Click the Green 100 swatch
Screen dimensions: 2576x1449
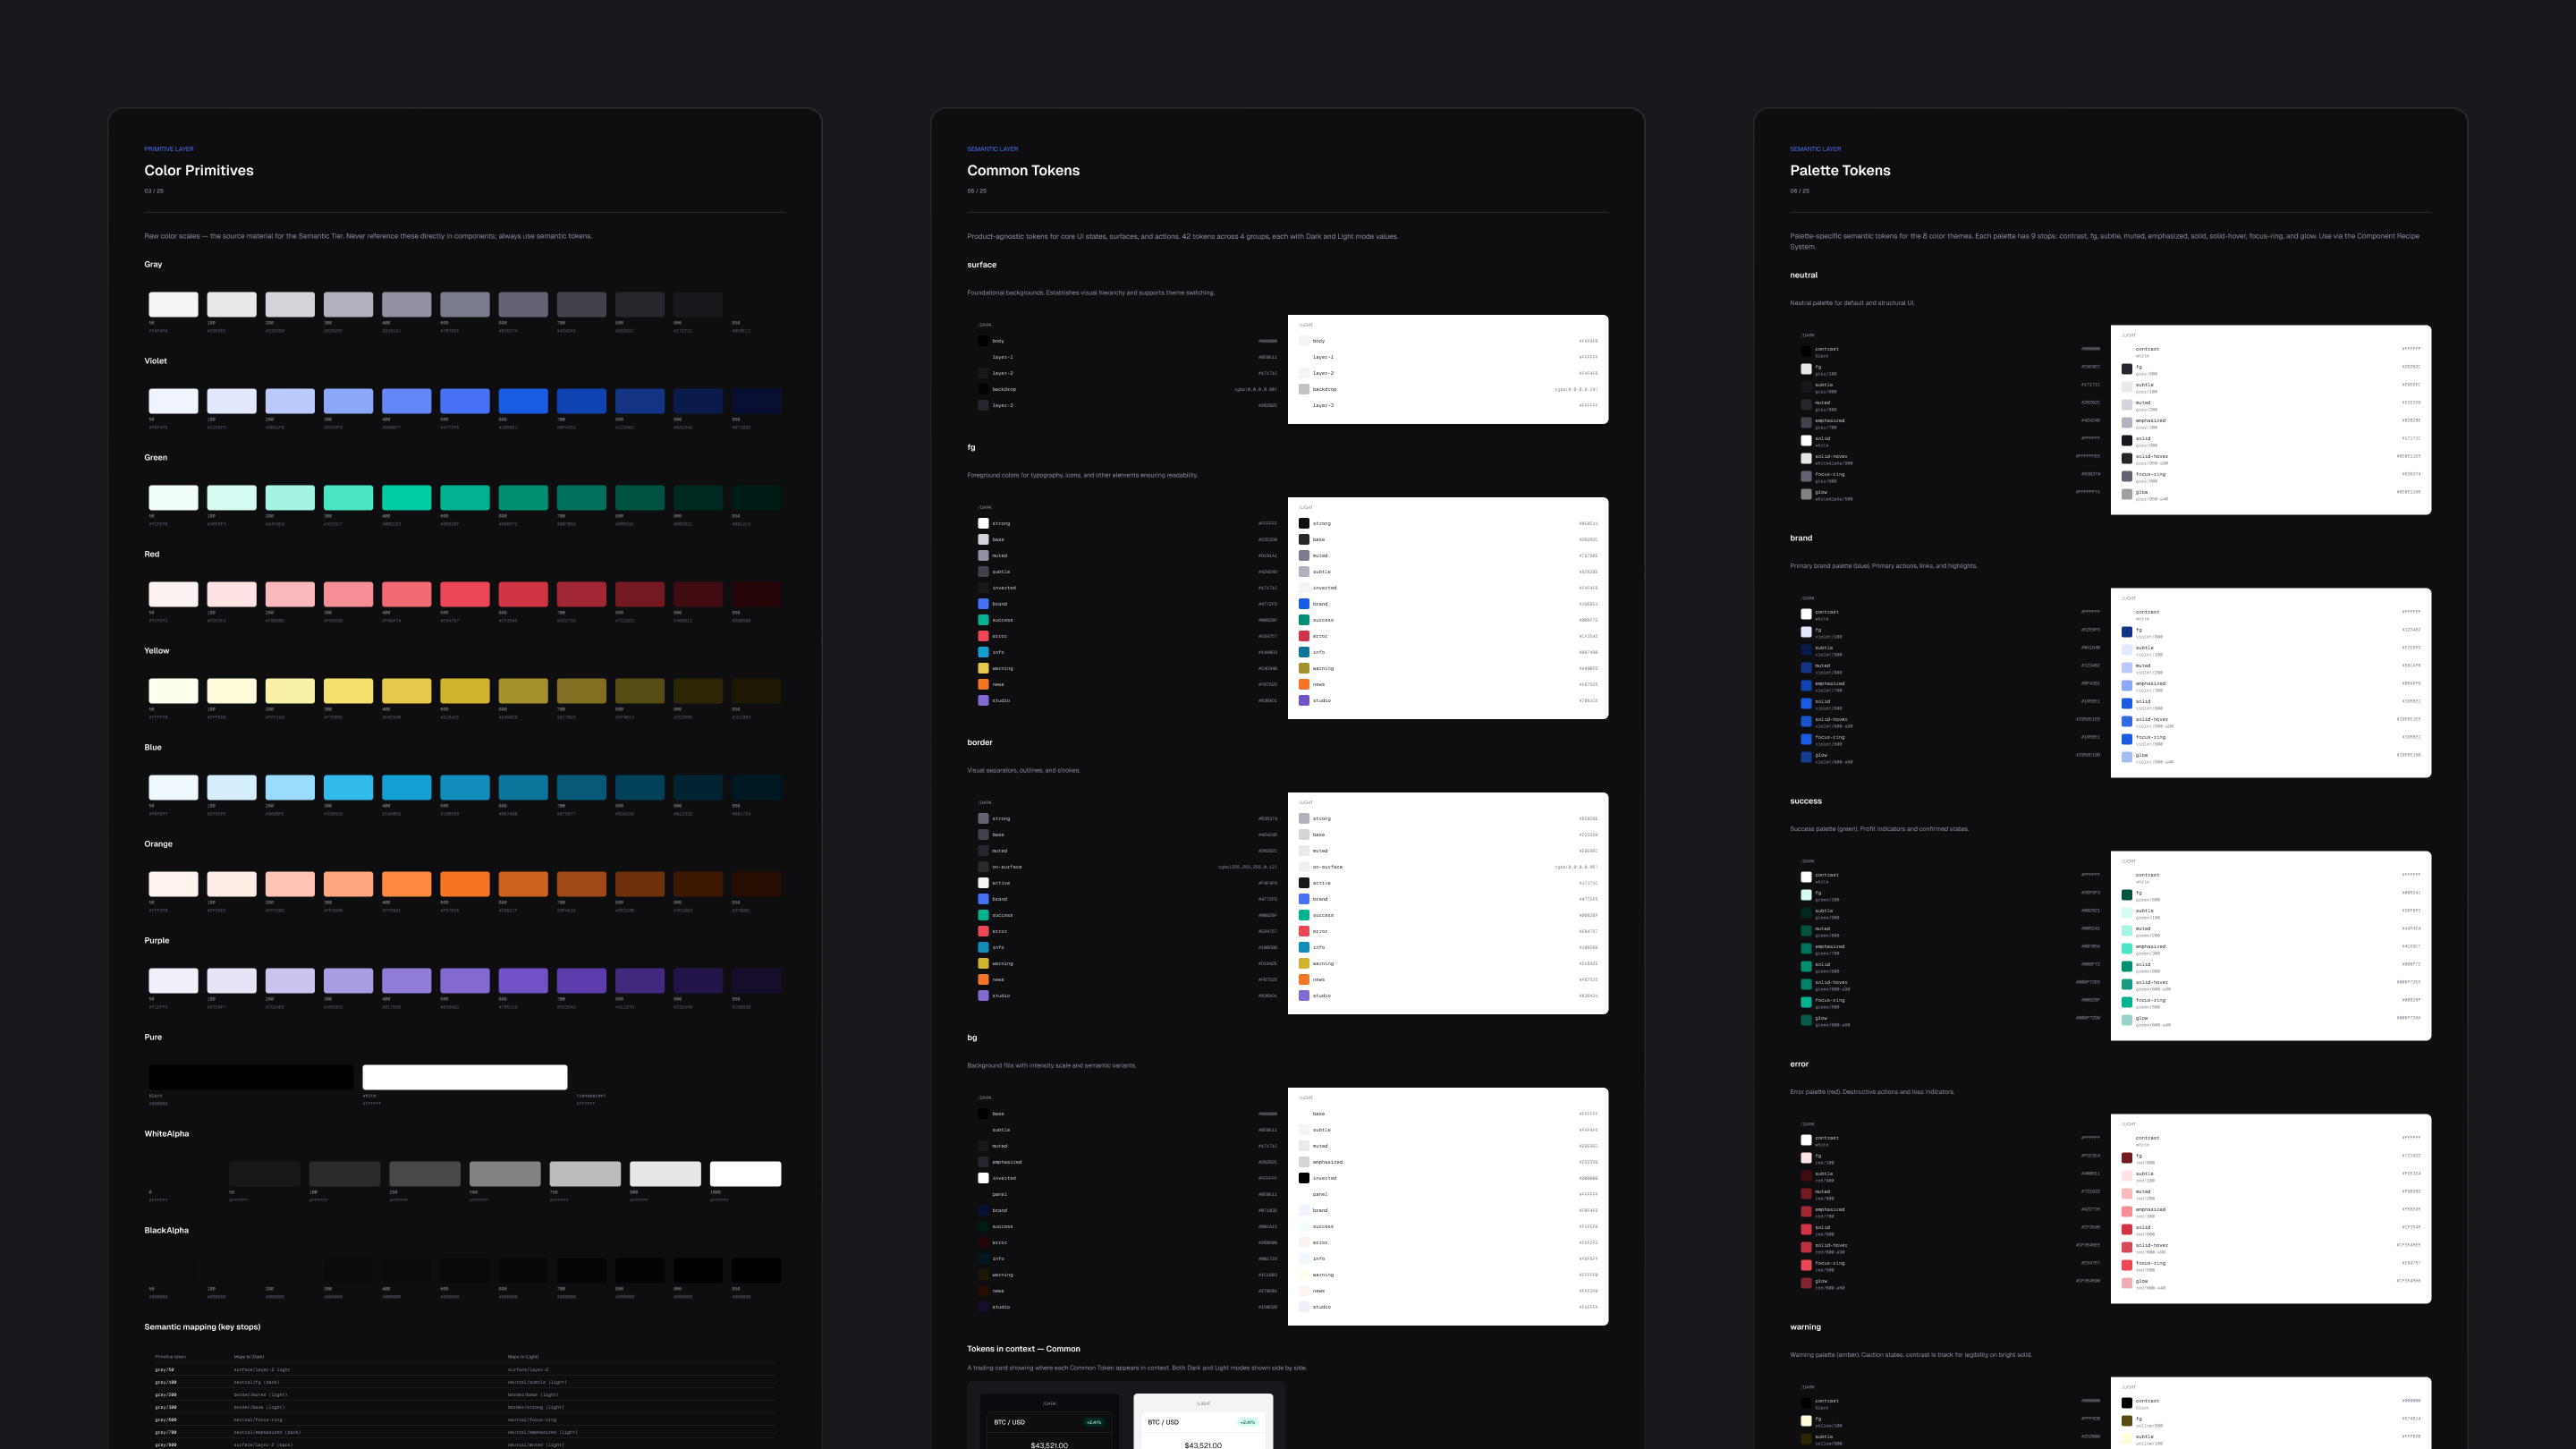click(x=231, y=498)
